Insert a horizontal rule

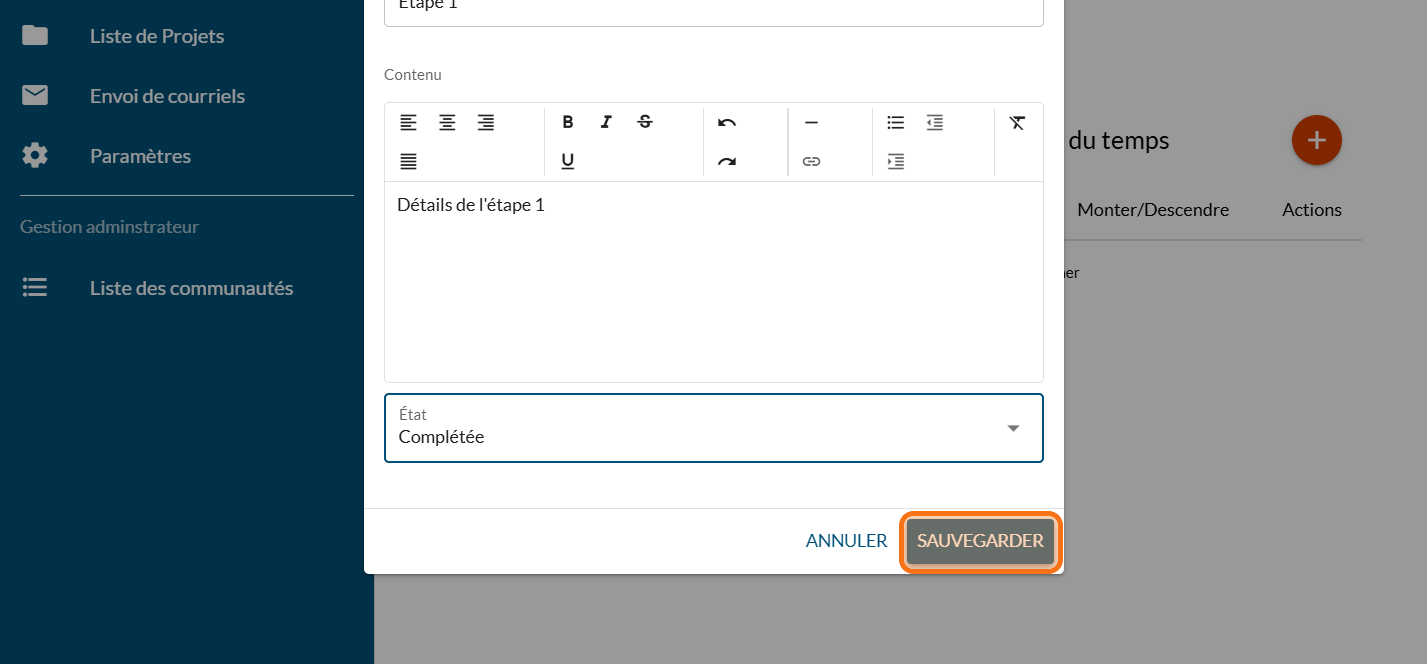tap(811, 123)
